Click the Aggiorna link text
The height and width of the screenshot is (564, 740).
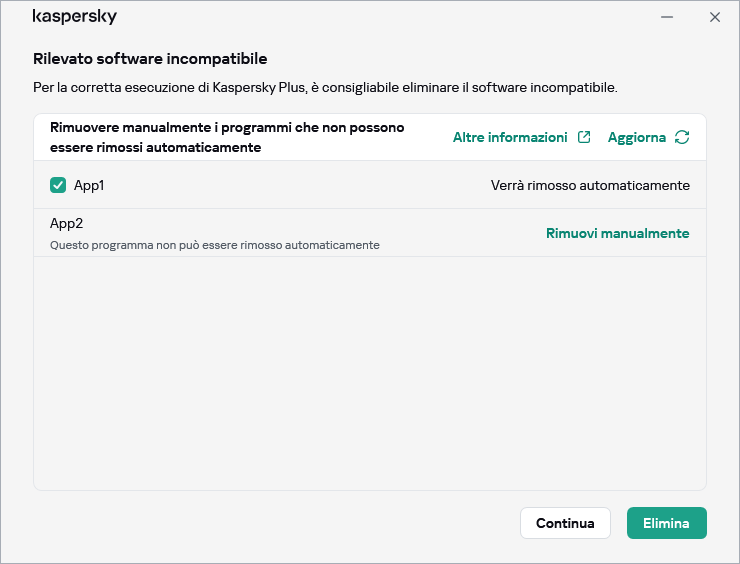637,137
